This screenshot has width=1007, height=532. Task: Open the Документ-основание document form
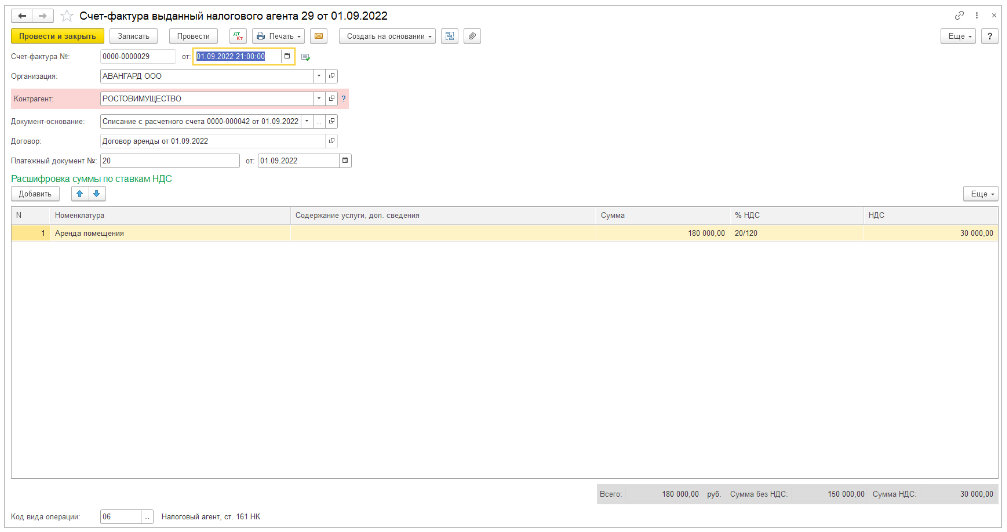(x=331, y=121)
